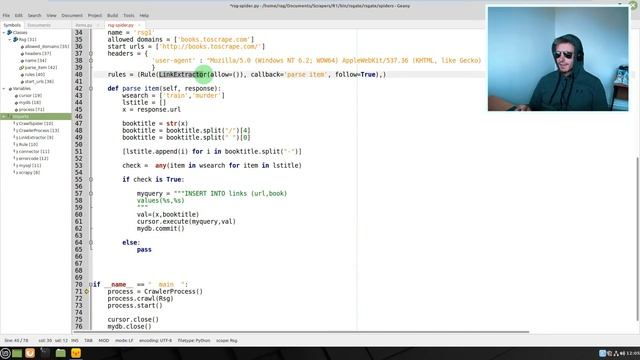
Task: Jump to Rule [10] import
Action: point(28,144)
